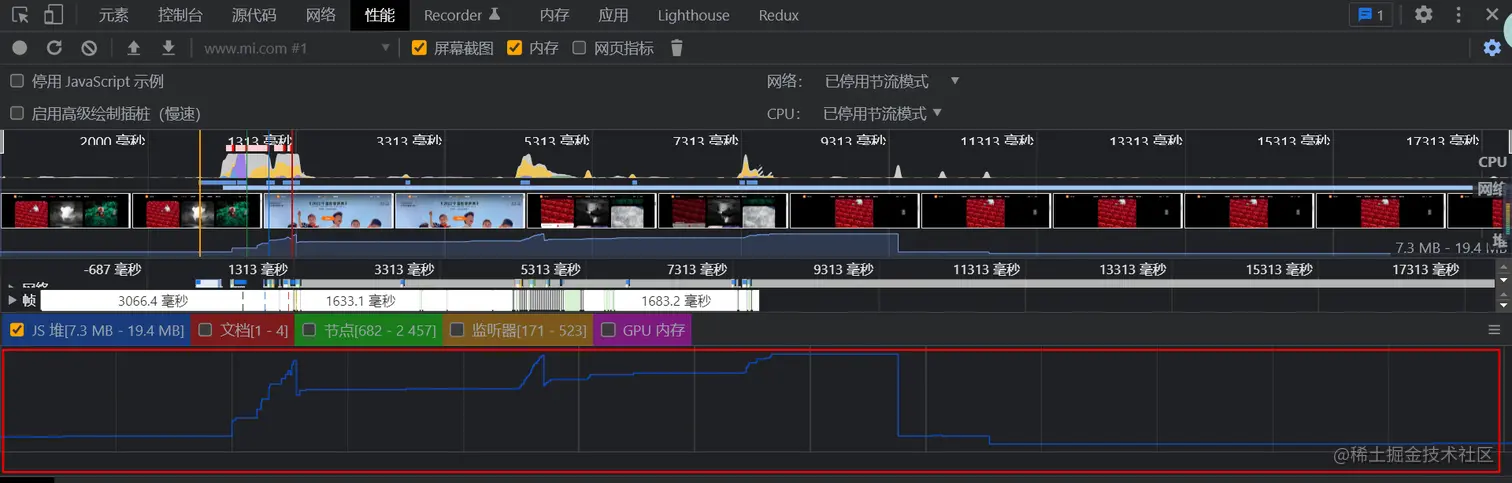Image resolution: width=1512 pixels, height=483 pixels.
Task: Open the www.mi.com #1 profile dropdown
Action: 296,47
